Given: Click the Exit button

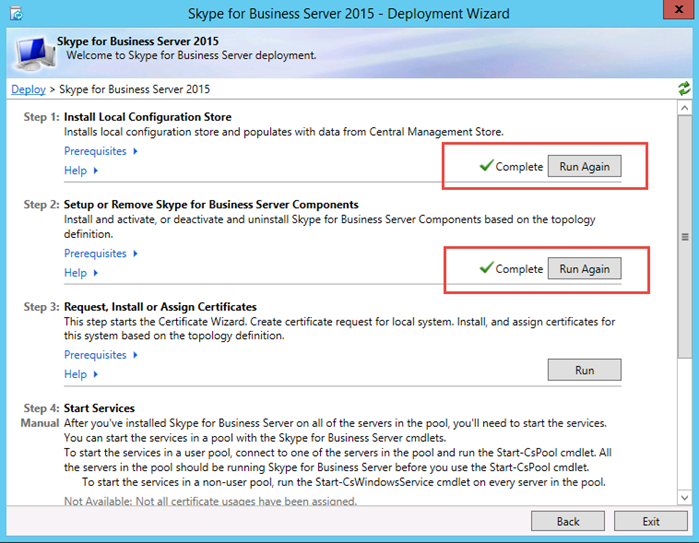Looking at the screenshot, I should [651, 521].
